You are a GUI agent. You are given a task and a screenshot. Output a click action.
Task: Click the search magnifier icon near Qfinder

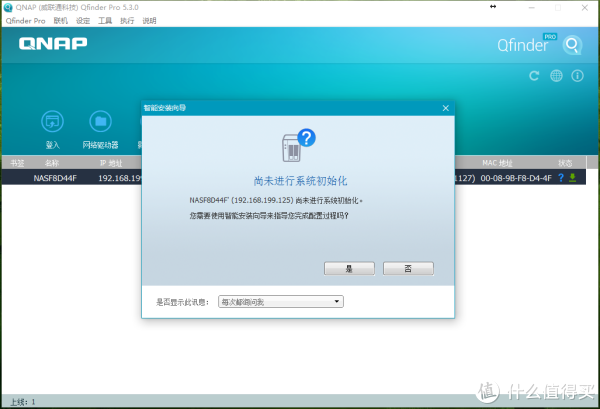coord(572,45)
